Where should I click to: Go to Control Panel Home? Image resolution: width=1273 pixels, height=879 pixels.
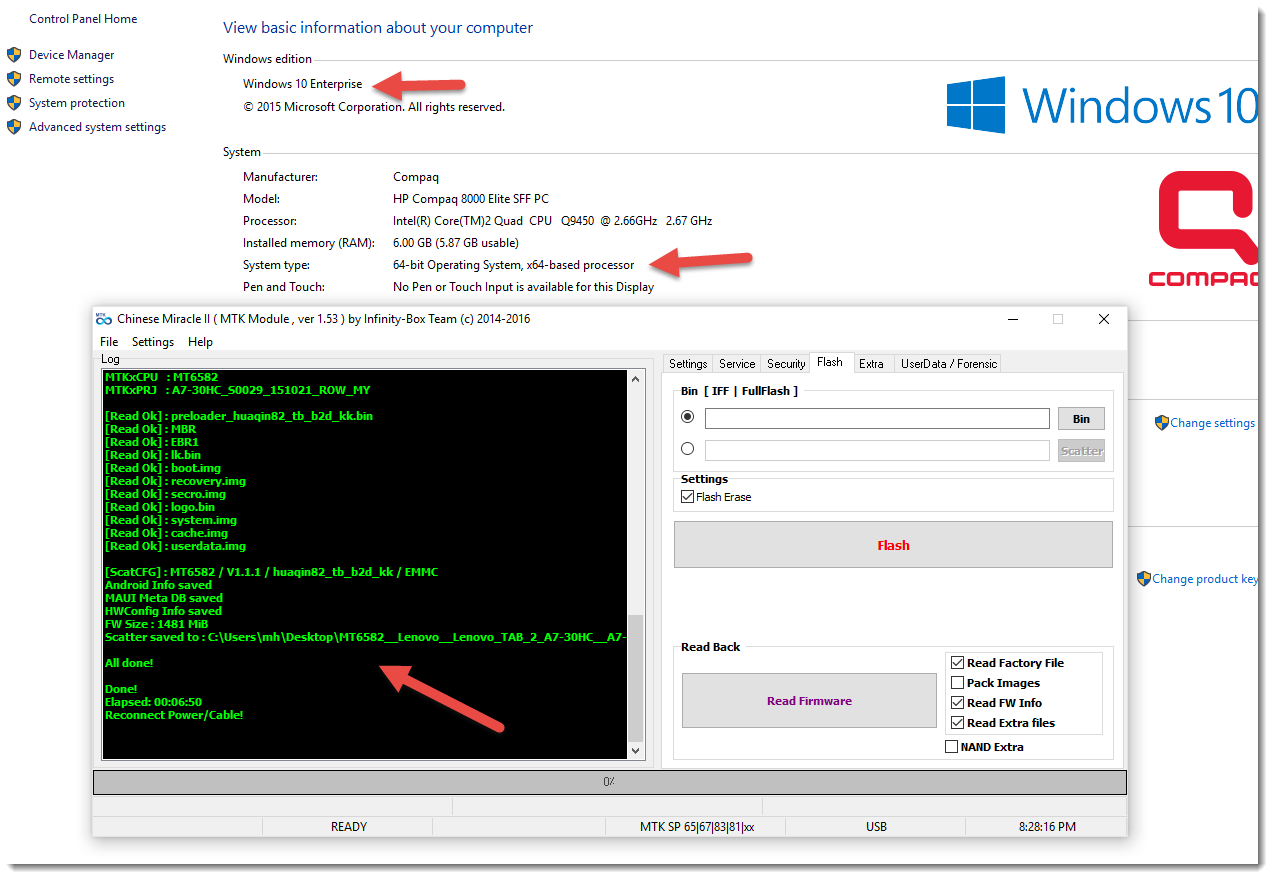(83, 19)
